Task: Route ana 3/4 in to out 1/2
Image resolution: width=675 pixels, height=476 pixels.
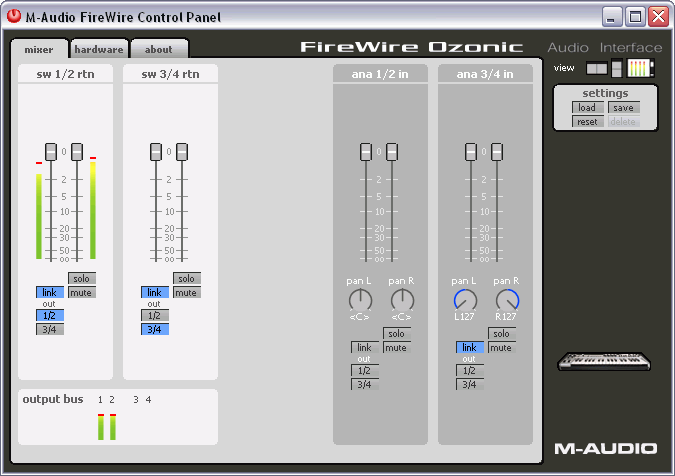Action: (470, 371)
